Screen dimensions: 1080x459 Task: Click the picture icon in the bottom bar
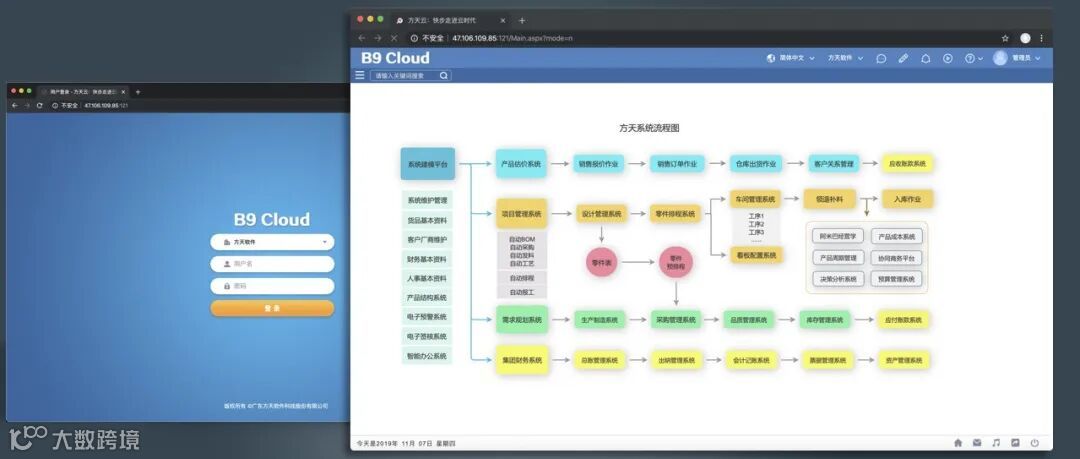pos(1015,442)
